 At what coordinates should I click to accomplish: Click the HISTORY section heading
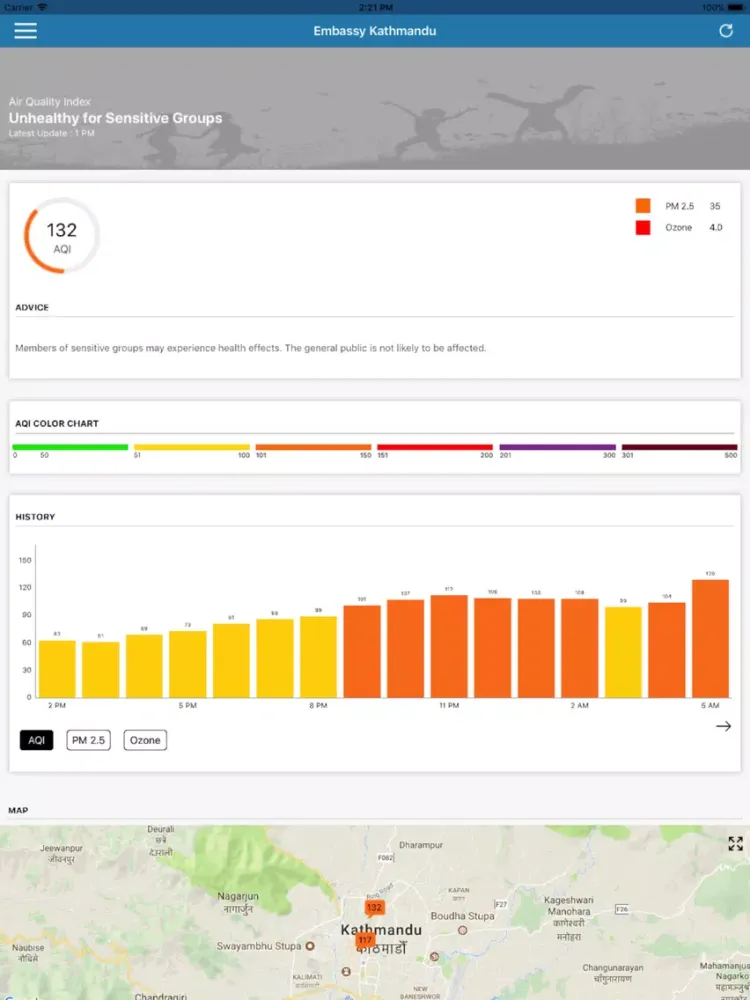pos(35,517)
